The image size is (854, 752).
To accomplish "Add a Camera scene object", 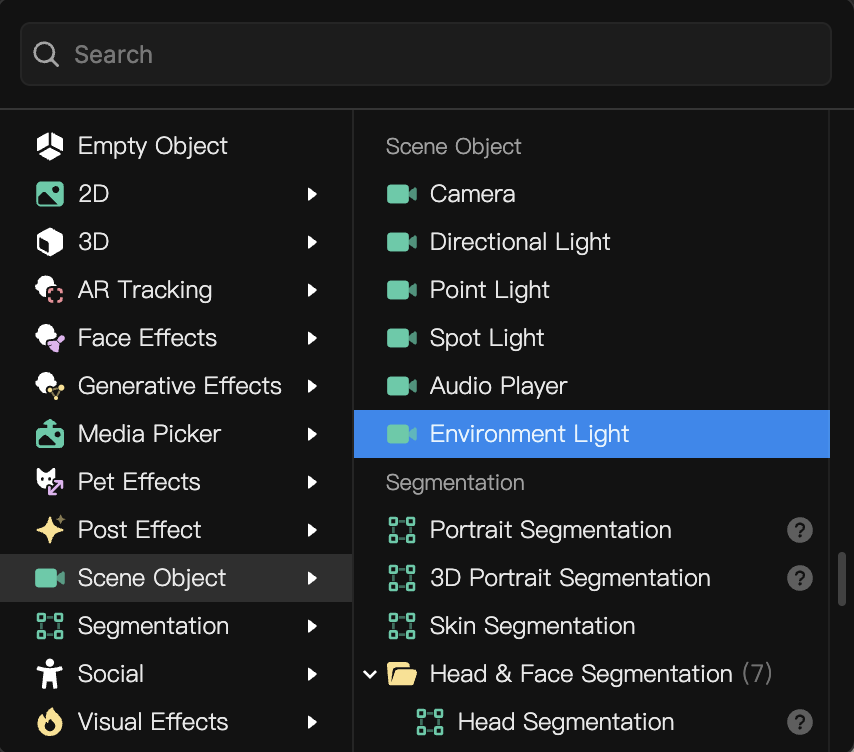I will coord(591,194).
